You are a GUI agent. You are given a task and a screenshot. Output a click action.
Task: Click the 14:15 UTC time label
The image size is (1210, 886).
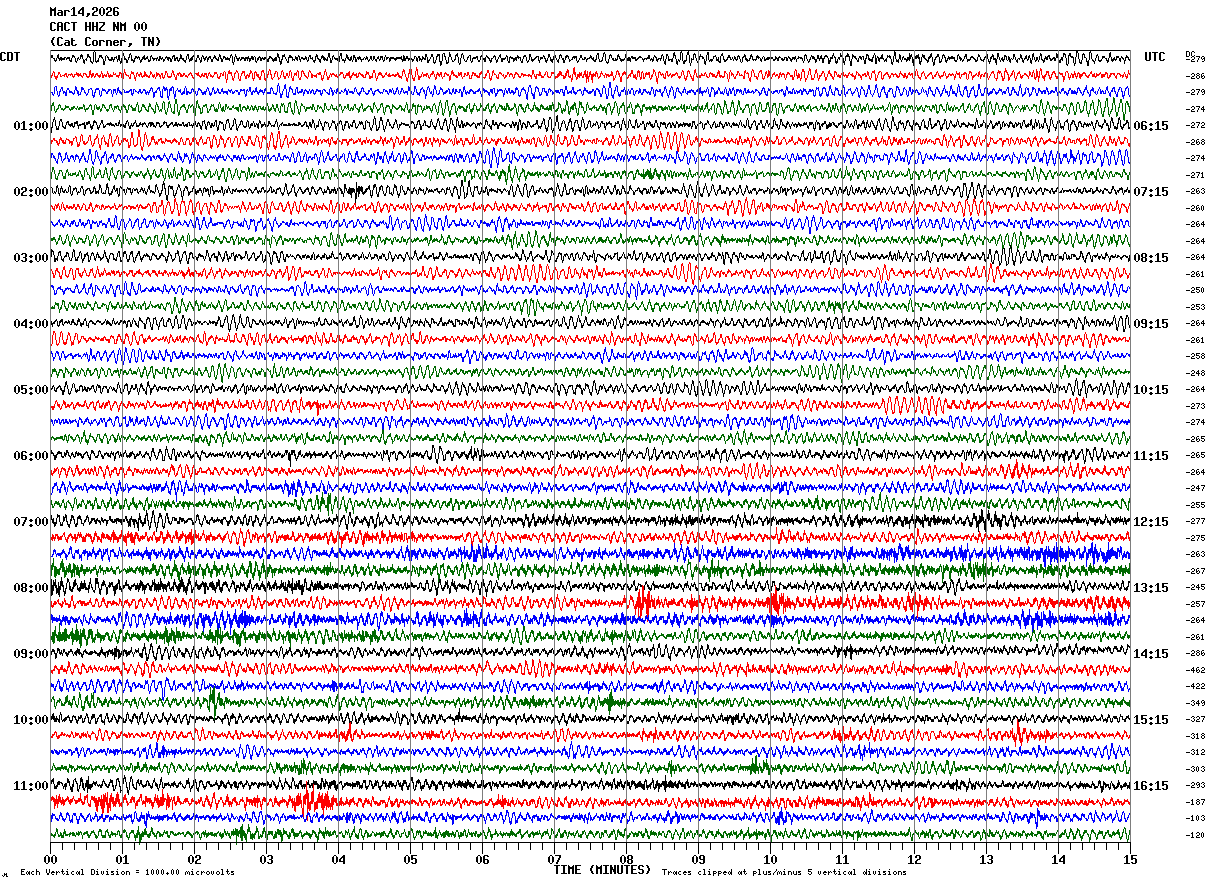[x=1151, y=654]
